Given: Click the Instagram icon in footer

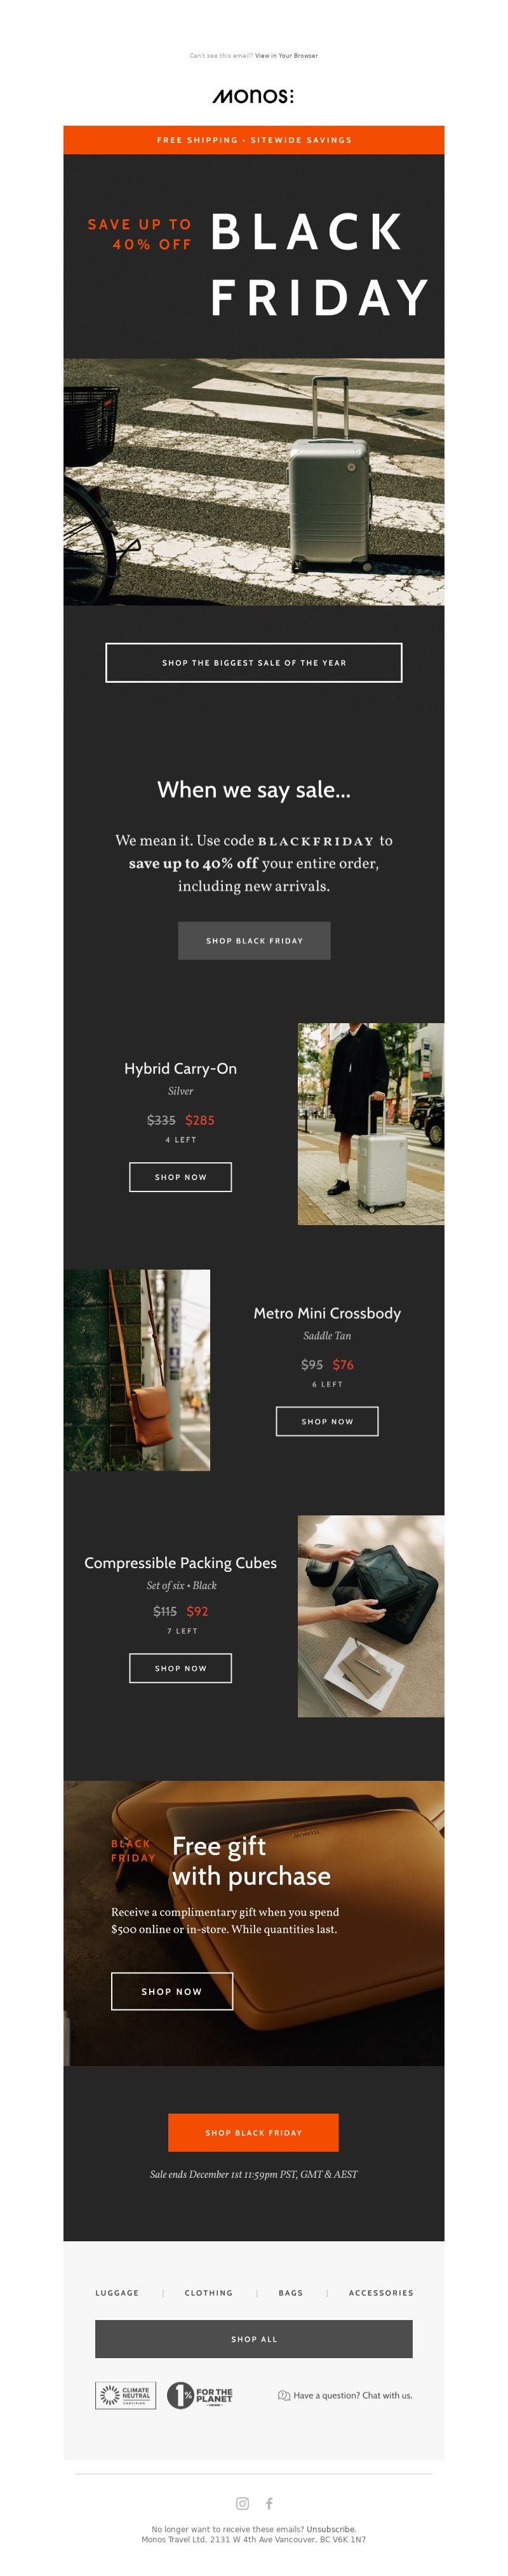Looking at the screenshot, I should pos(242,2503).
